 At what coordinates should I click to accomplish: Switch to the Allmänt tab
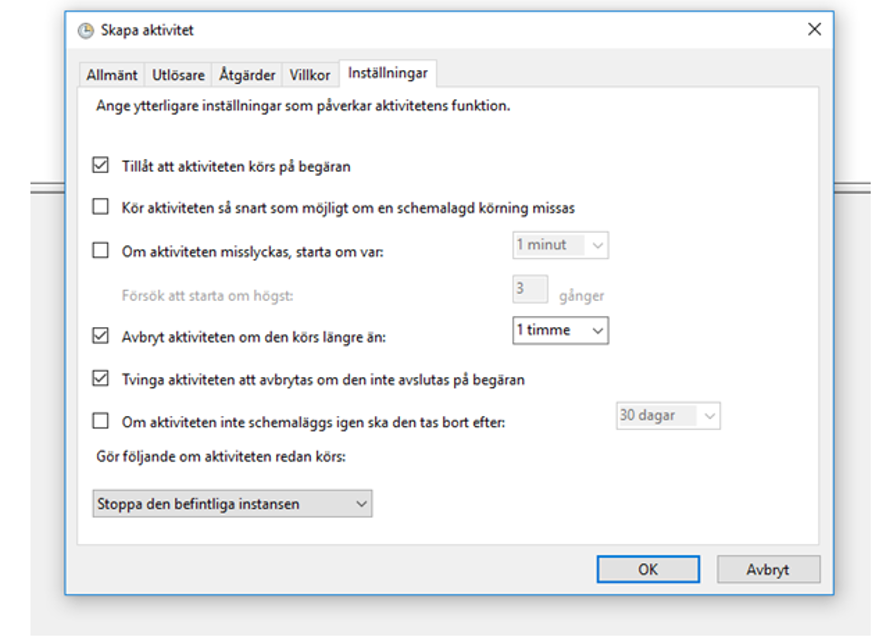(x=112, y=75)
